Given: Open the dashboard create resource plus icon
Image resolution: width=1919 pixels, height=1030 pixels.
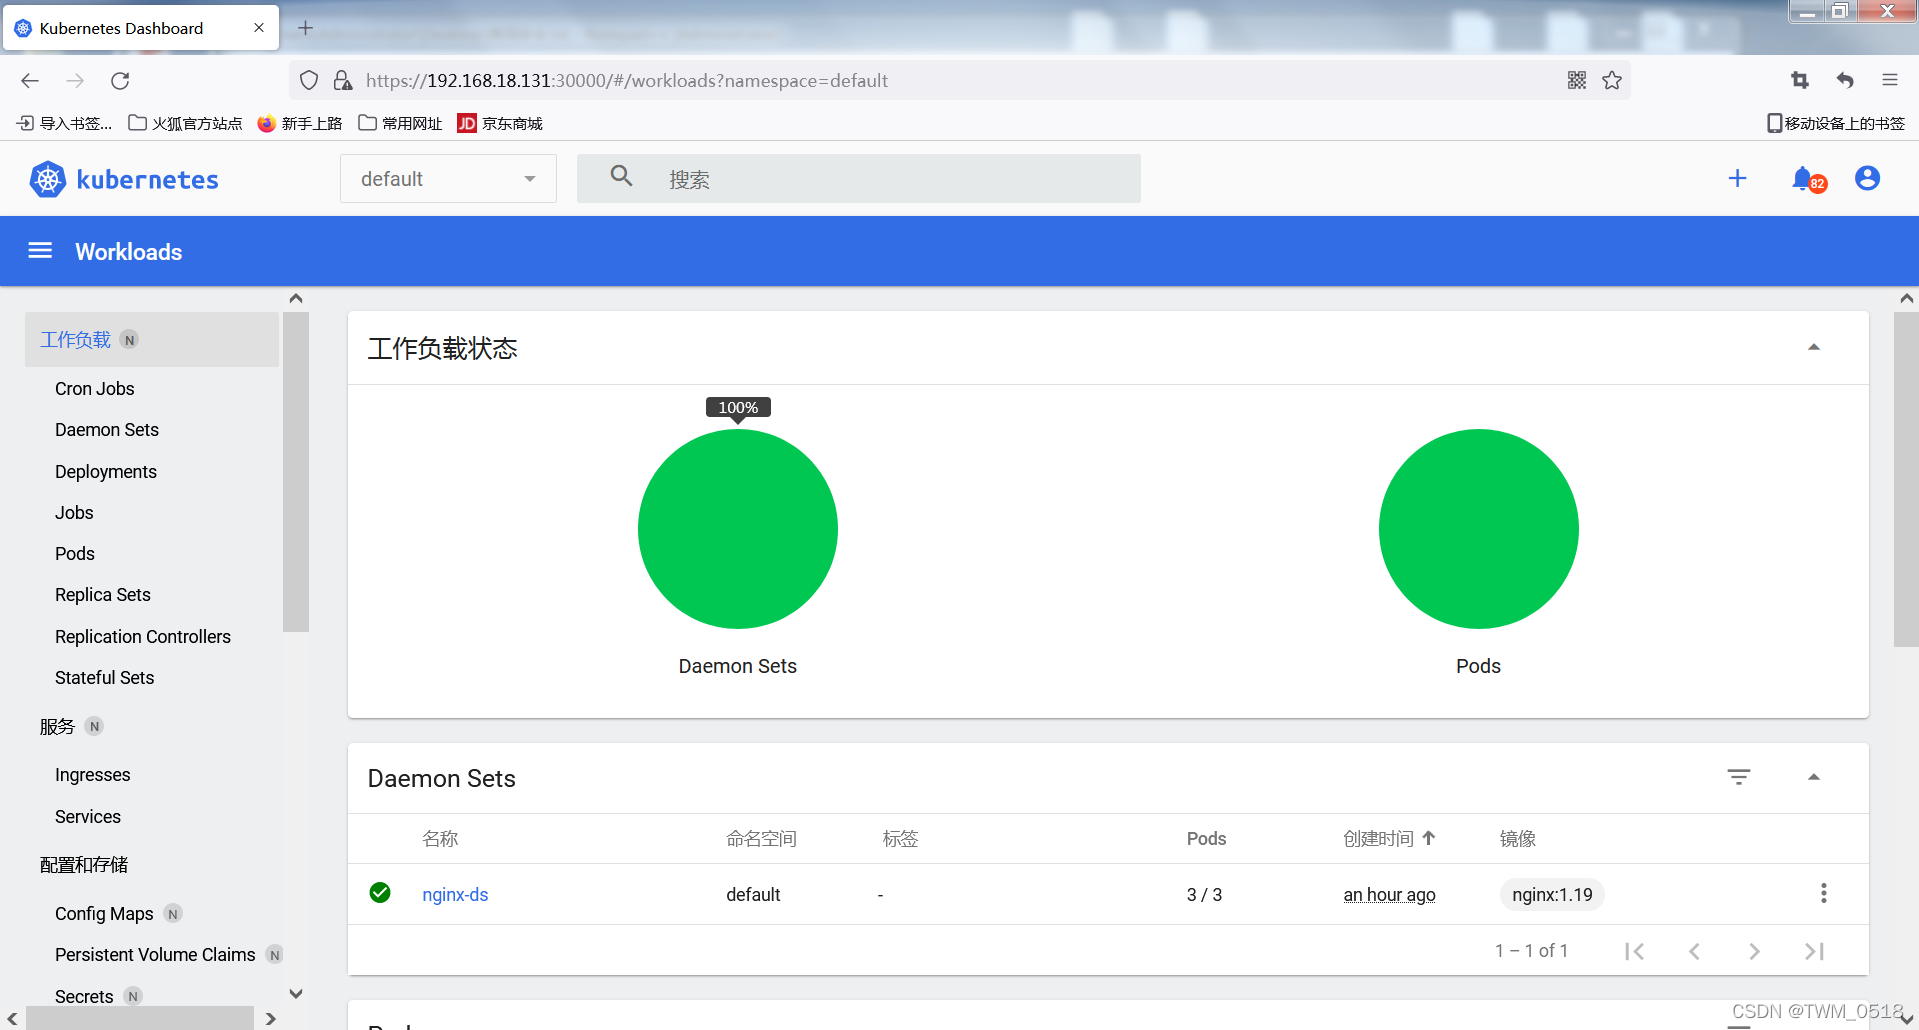Looking at the screenshot, I should pyautogui.click(x=1738, y=178).
